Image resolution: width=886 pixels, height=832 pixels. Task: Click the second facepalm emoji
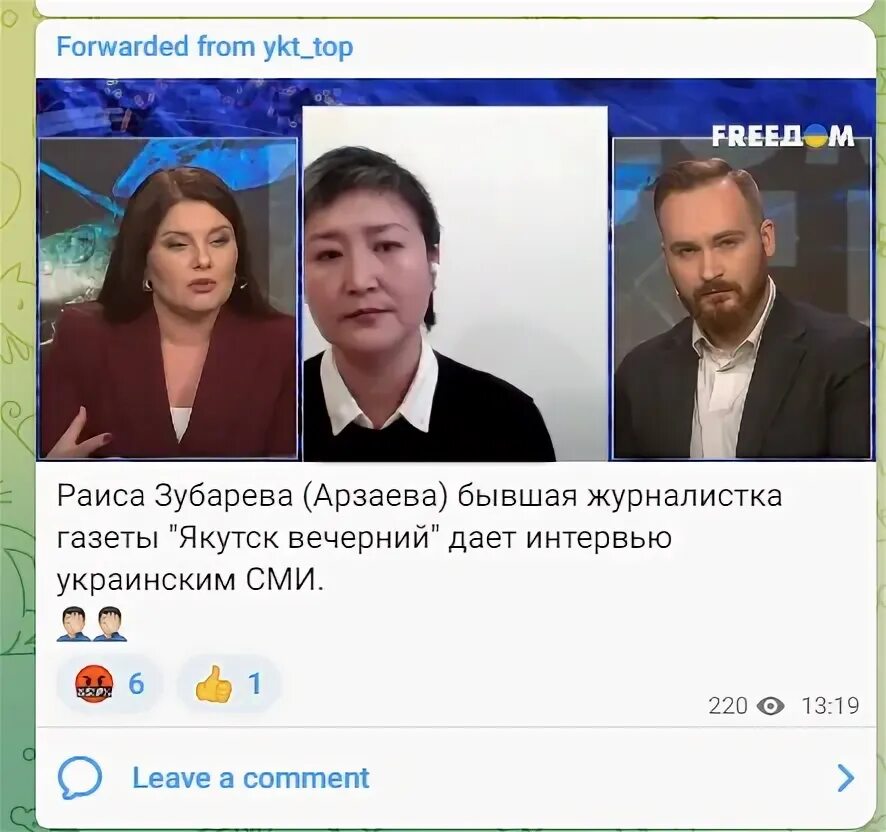pos(110,624)
